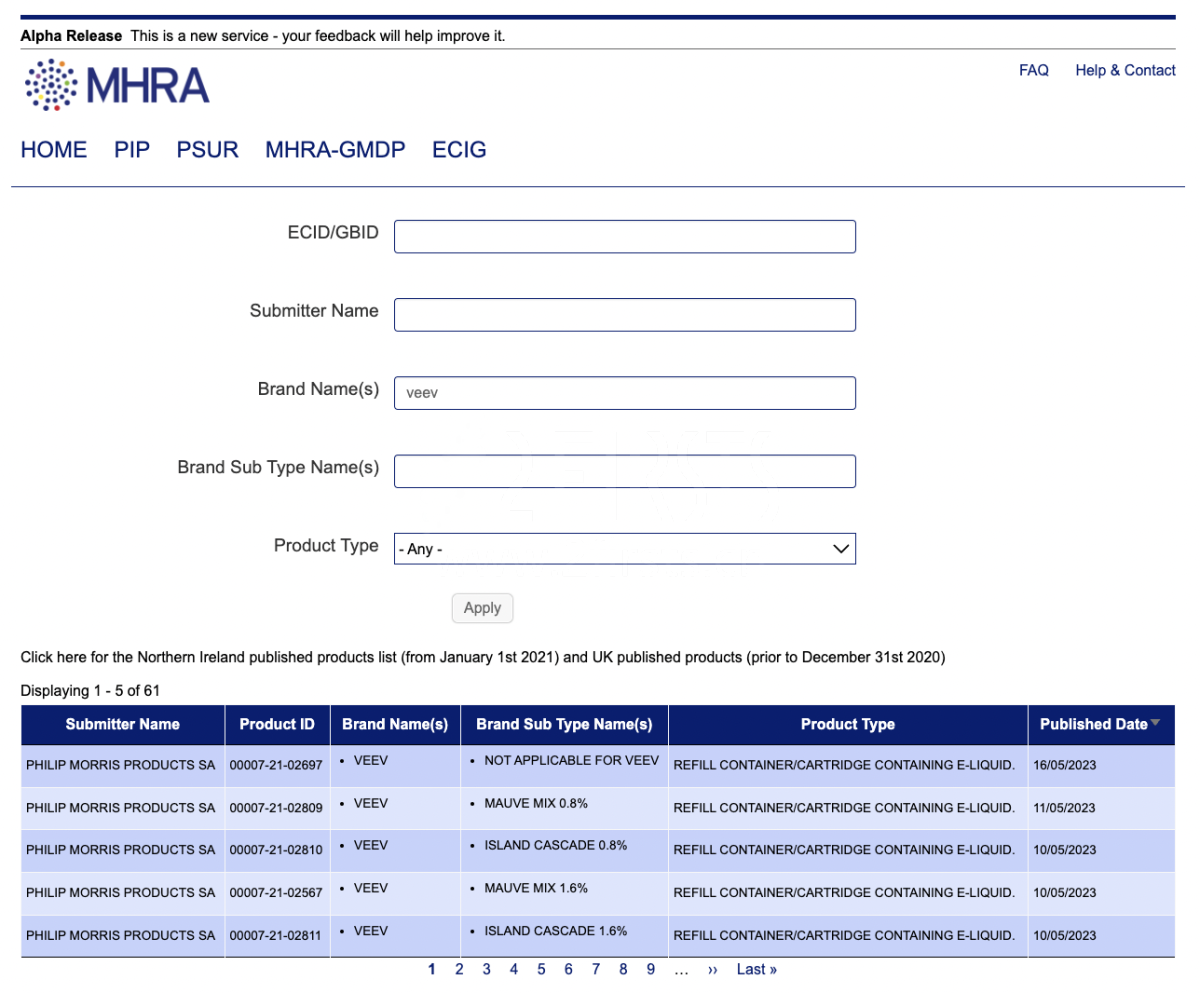This screenshot has width=1200, height=993.
Task: Focus the Brand Sub Type Name(s) field
Action: (x=625, y=471)
